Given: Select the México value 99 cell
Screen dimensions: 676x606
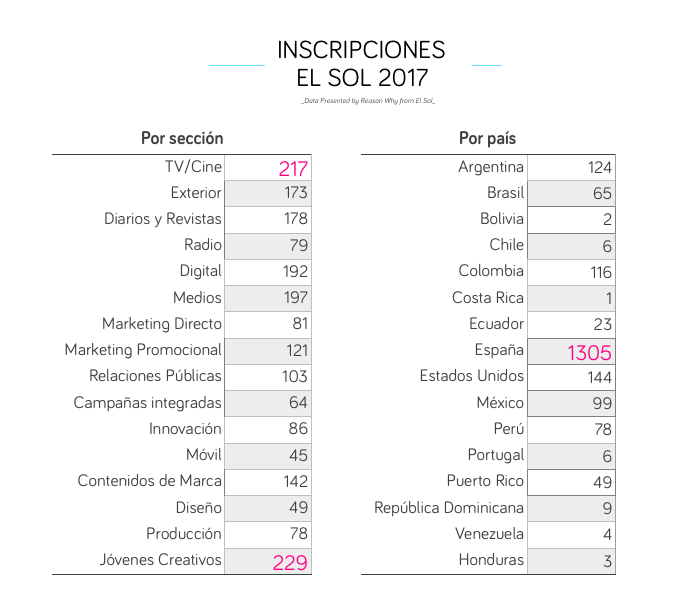Looking at the screenshot, I should point(571,403).
